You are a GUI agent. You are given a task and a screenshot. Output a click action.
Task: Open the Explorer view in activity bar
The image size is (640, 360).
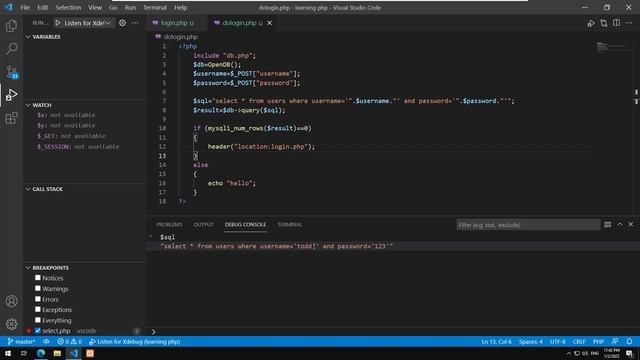[x=11, y=26]
